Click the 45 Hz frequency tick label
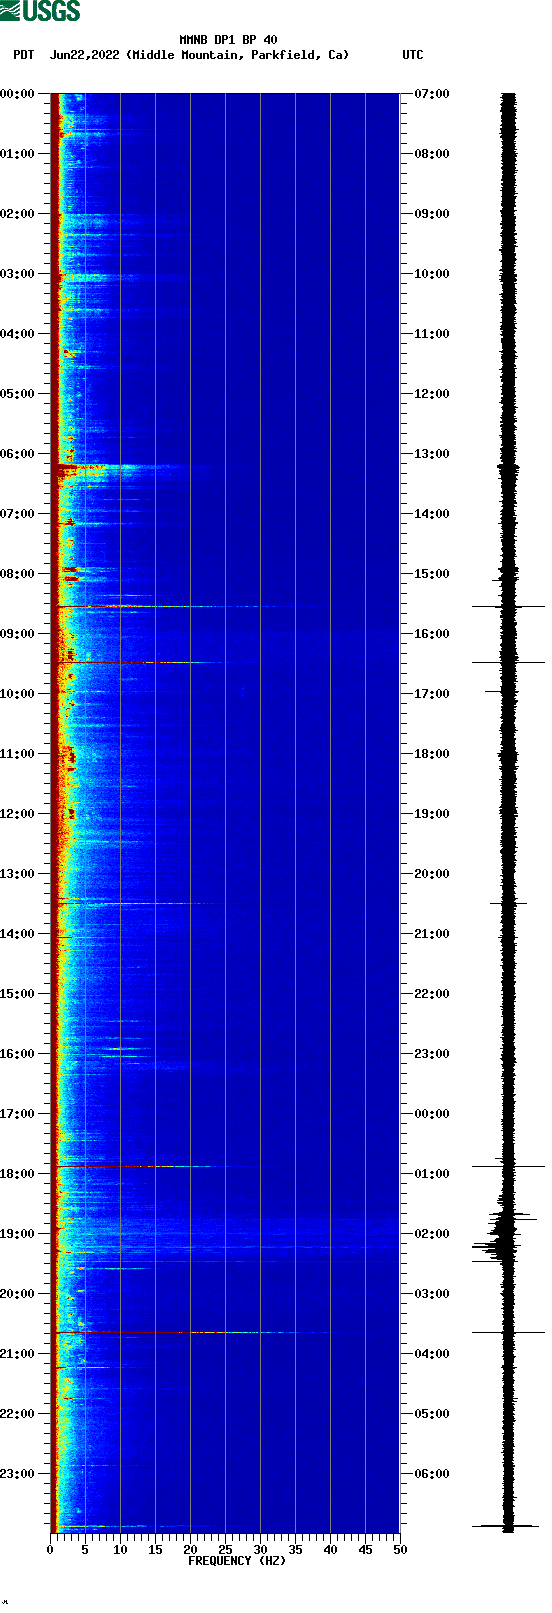 (x=365, y=1550)
